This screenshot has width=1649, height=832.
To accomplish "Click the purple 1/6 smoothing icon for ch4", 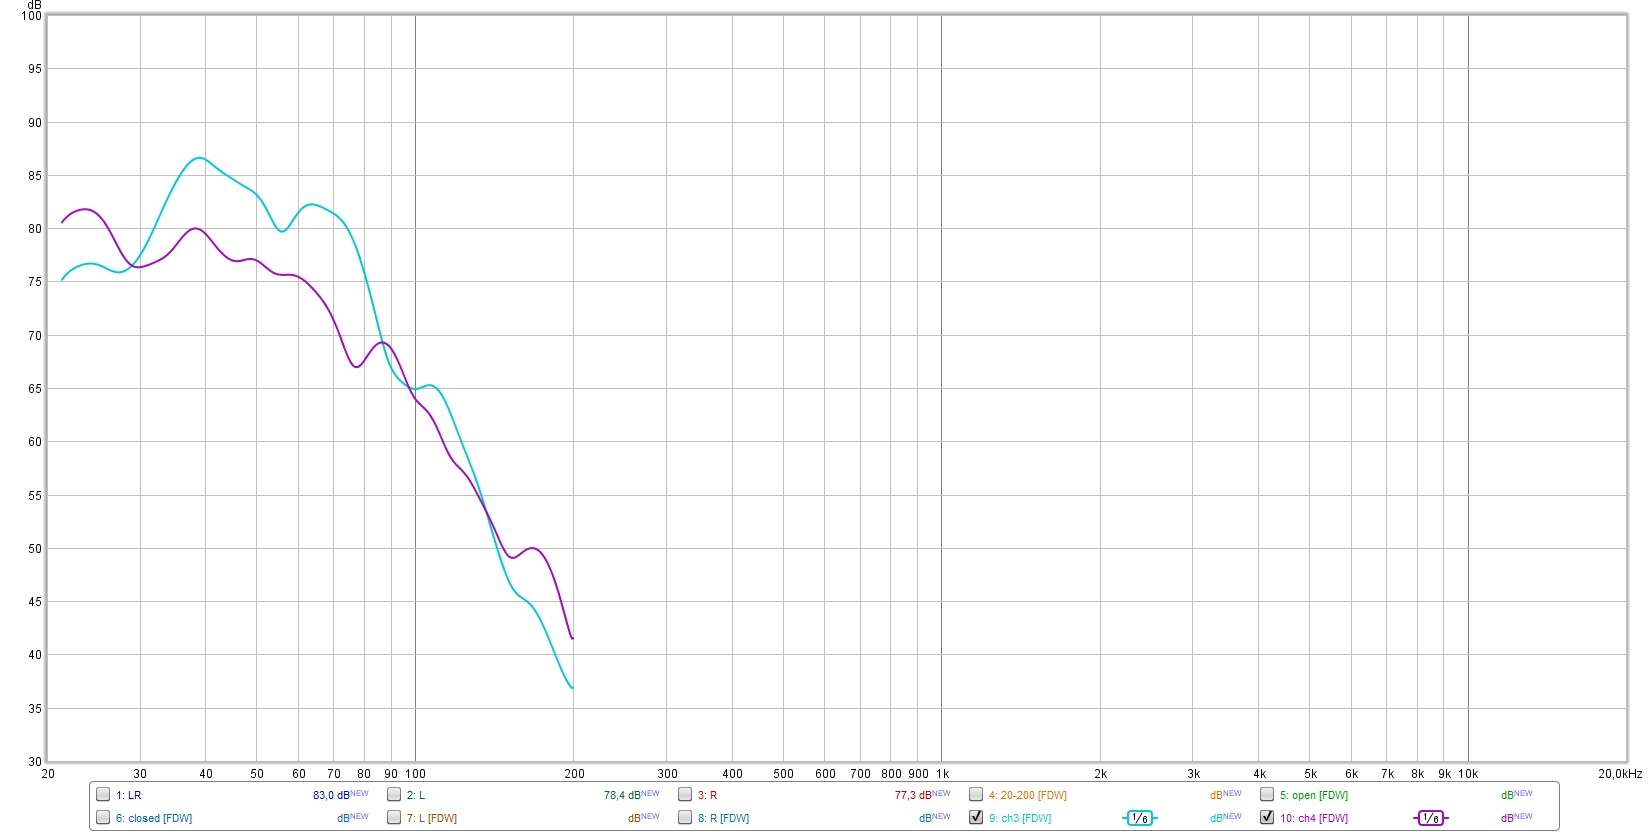I will 1430,818.
